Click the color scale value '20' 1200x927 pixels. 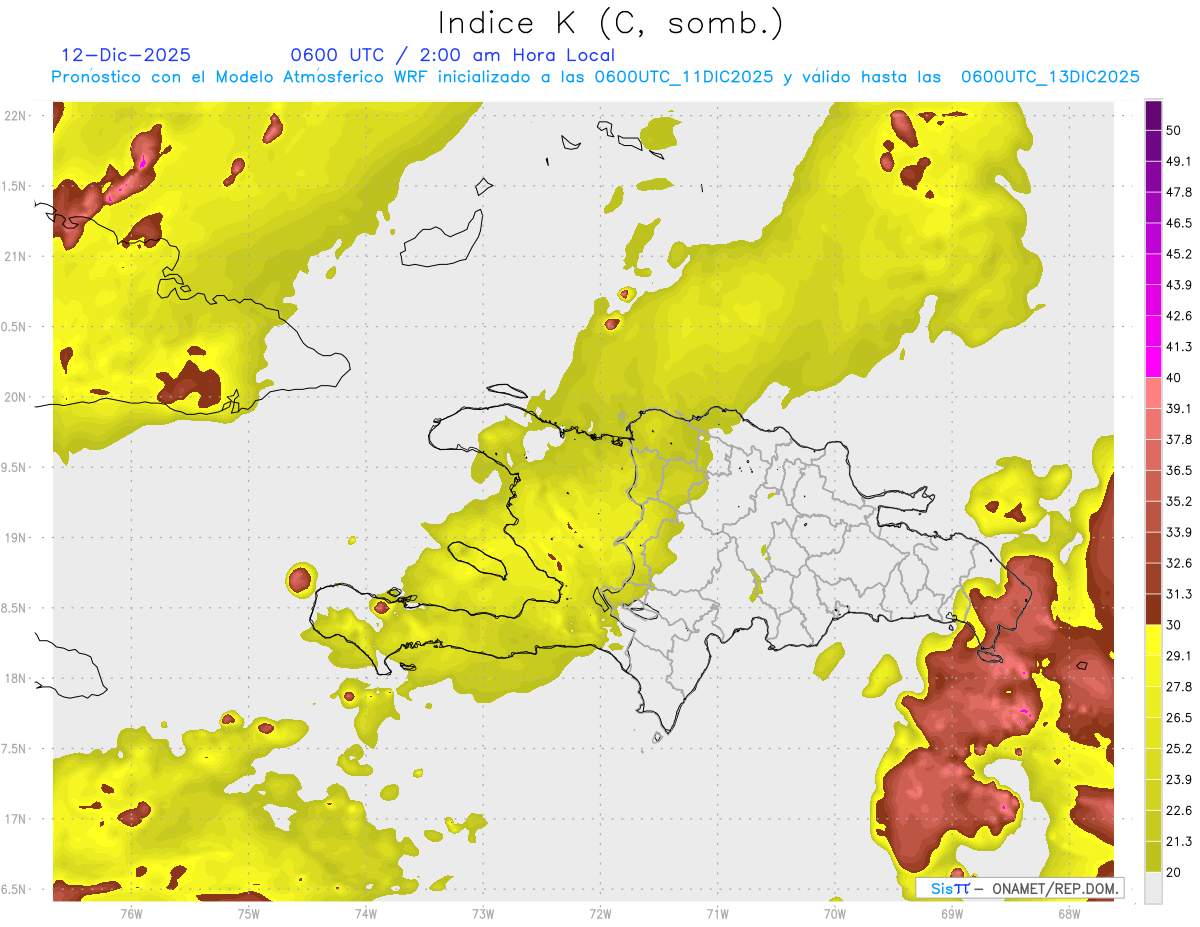pyautogui.click(x=1175, y=872)
